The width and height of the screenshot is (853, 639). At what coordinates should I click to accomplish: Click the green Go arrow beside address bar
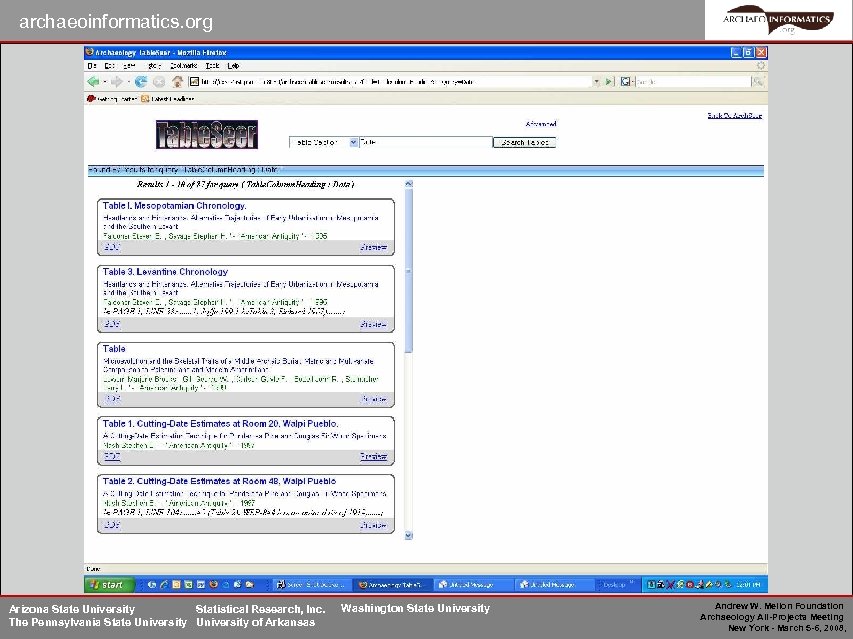pos(609,82)
